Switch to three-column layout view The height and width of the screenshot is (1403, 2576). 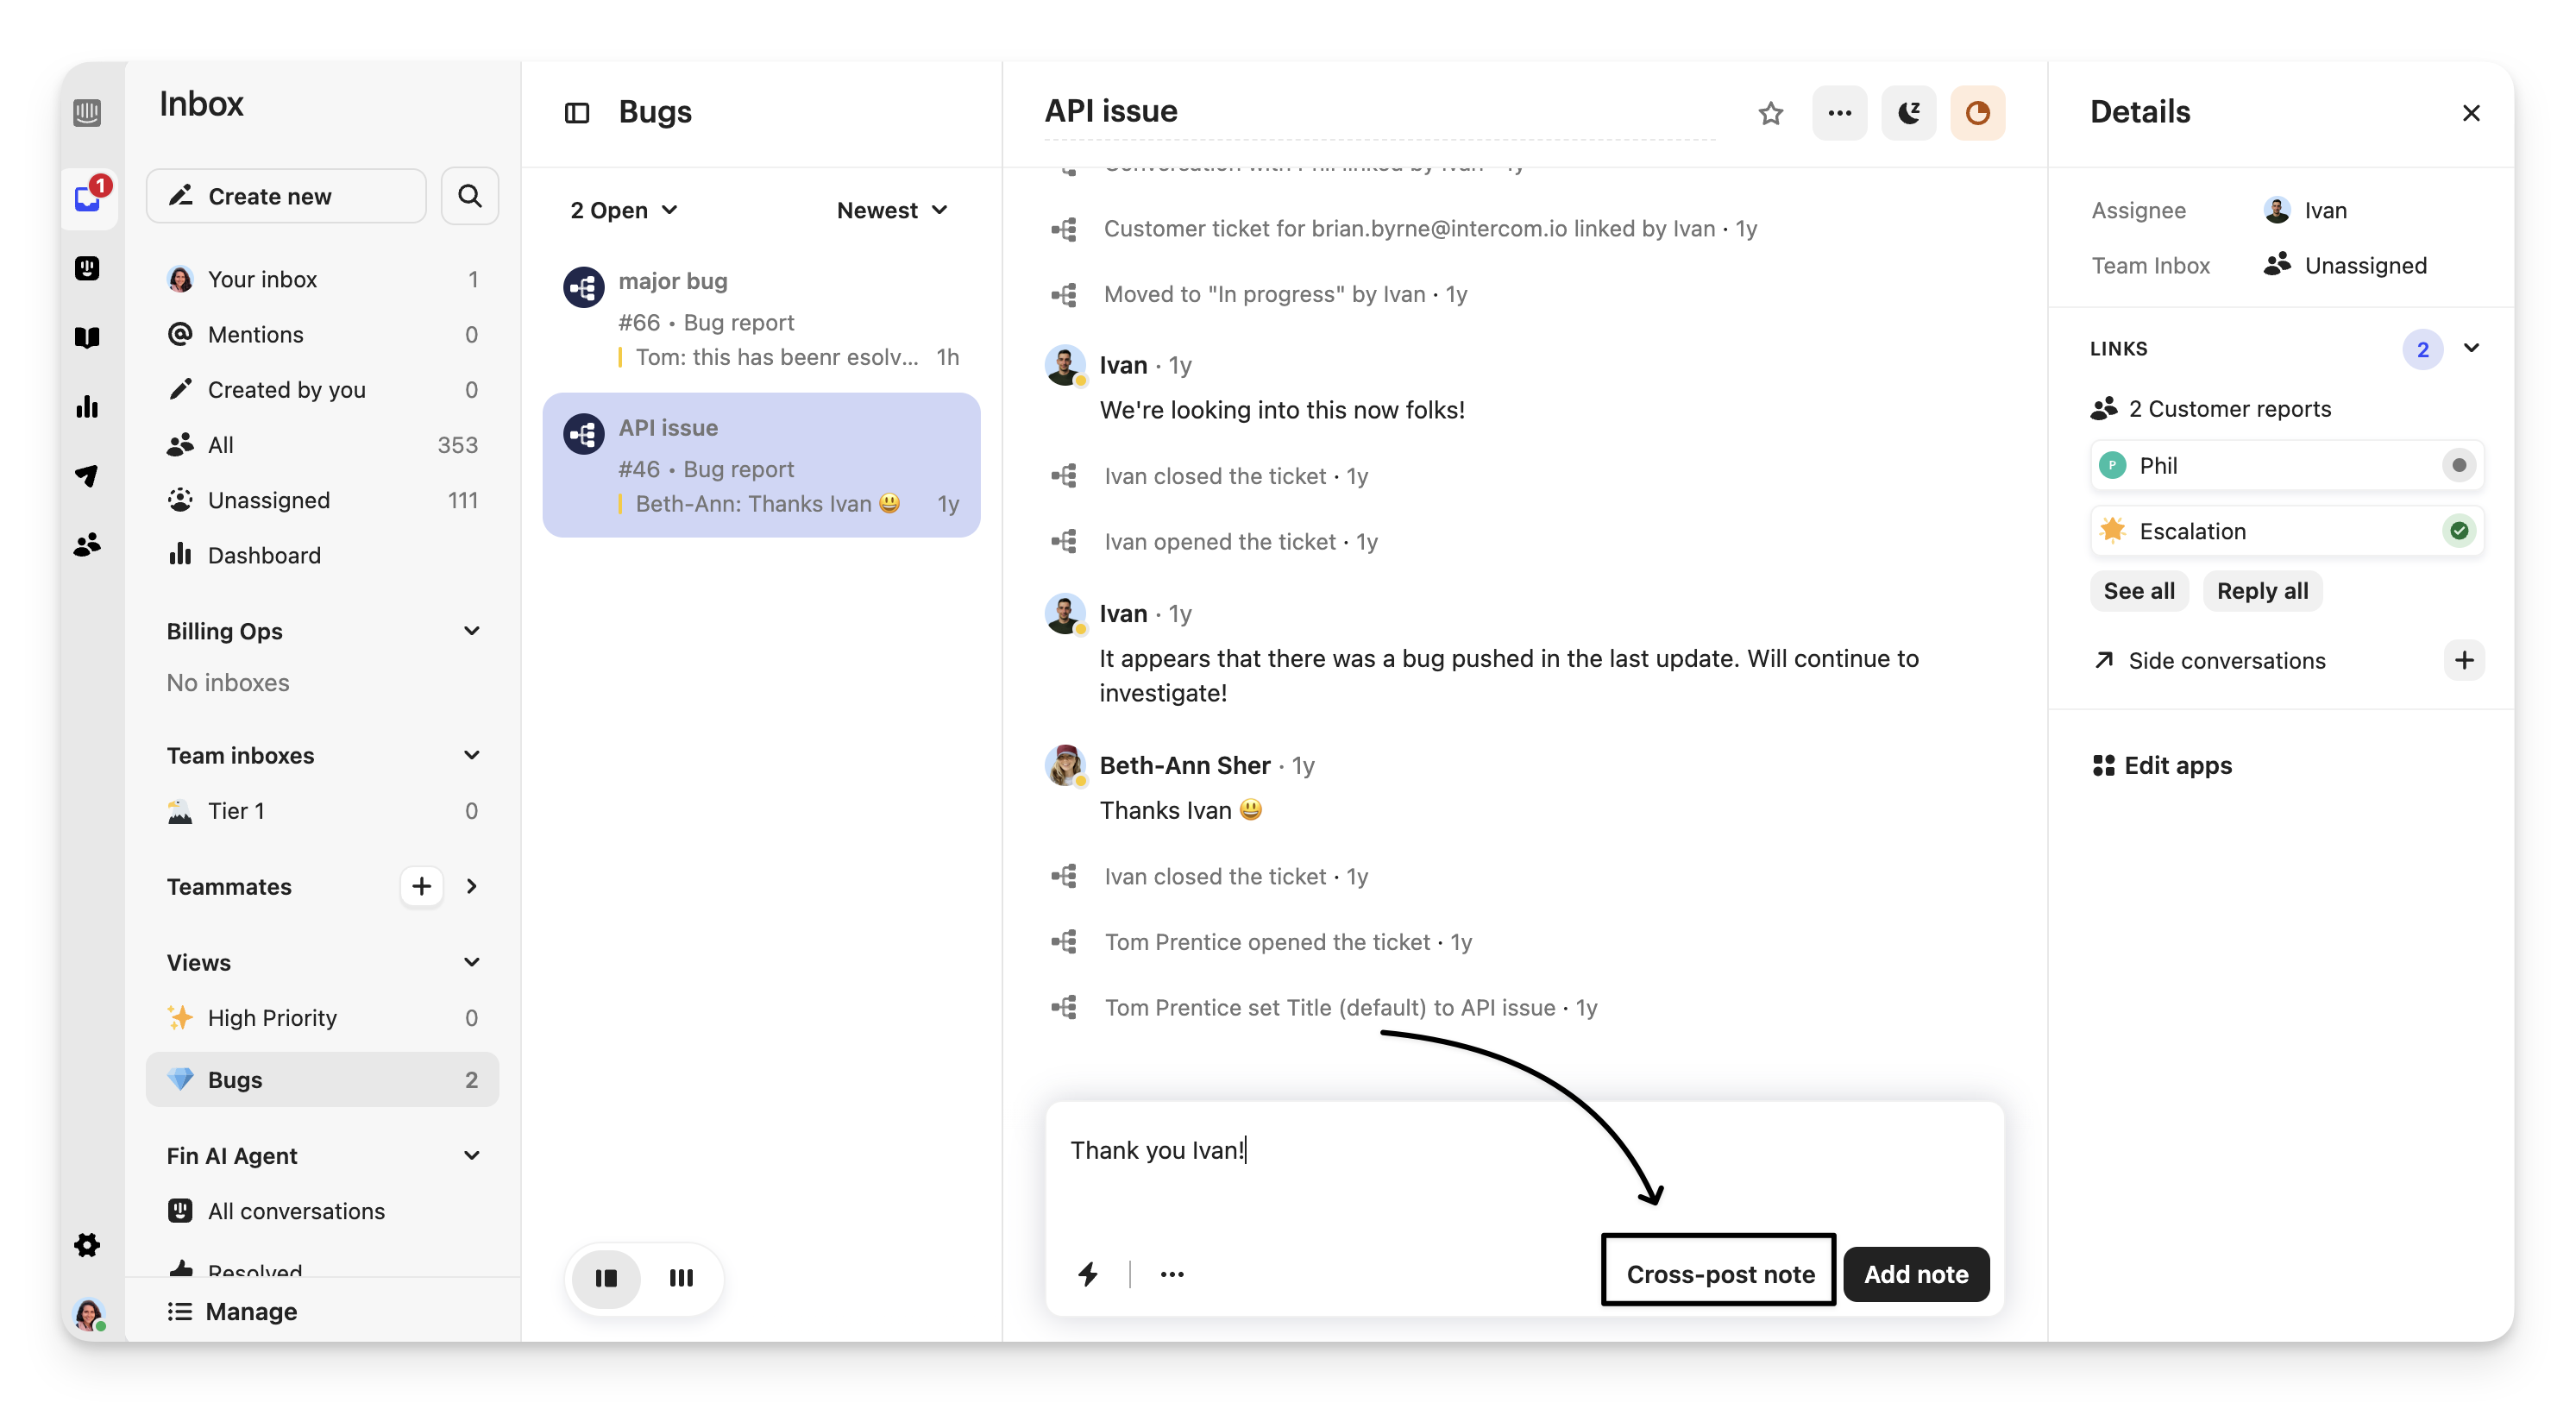point(681,1277)
